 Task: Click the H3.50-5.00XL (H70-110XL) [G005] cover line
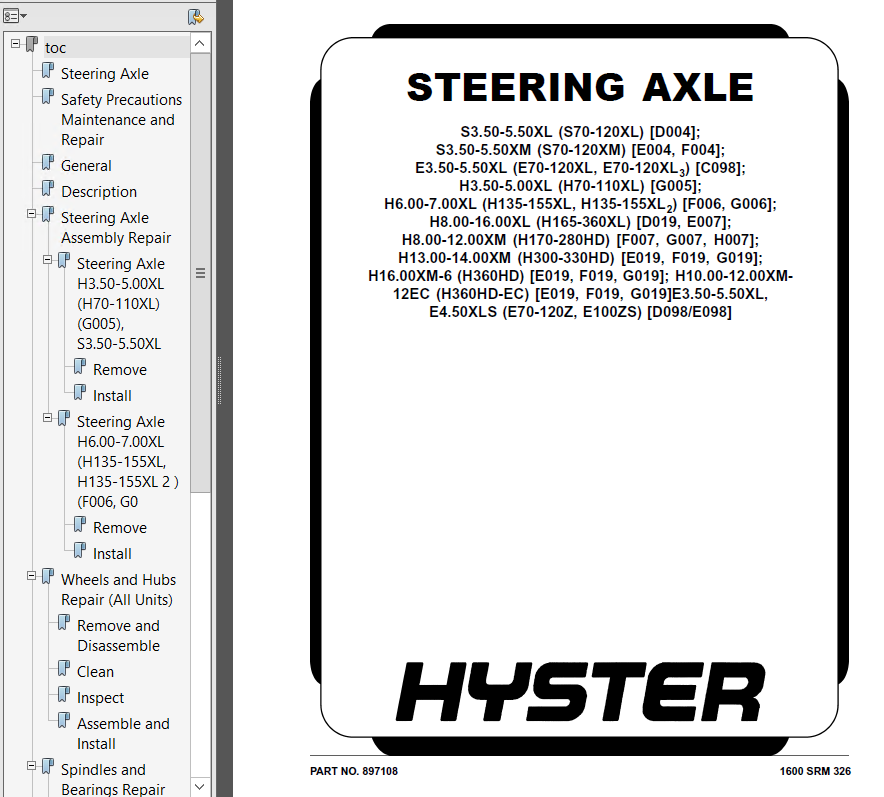coord(580,185)
